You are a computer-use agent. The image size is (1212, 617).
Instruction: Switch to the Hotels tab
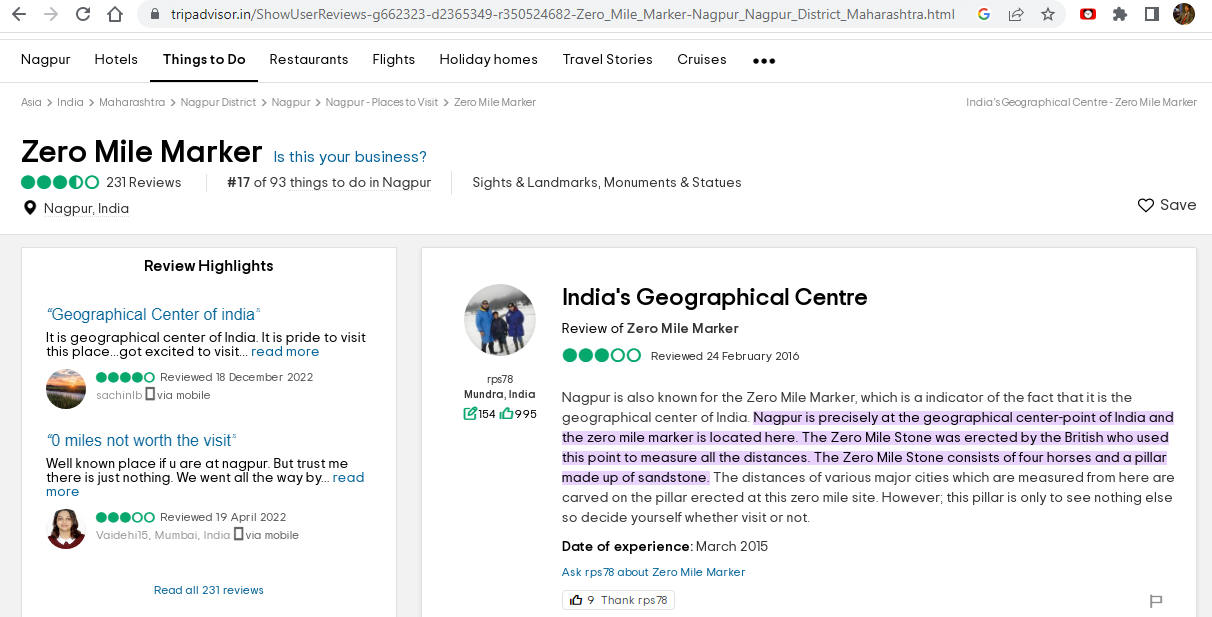[116, 59]
